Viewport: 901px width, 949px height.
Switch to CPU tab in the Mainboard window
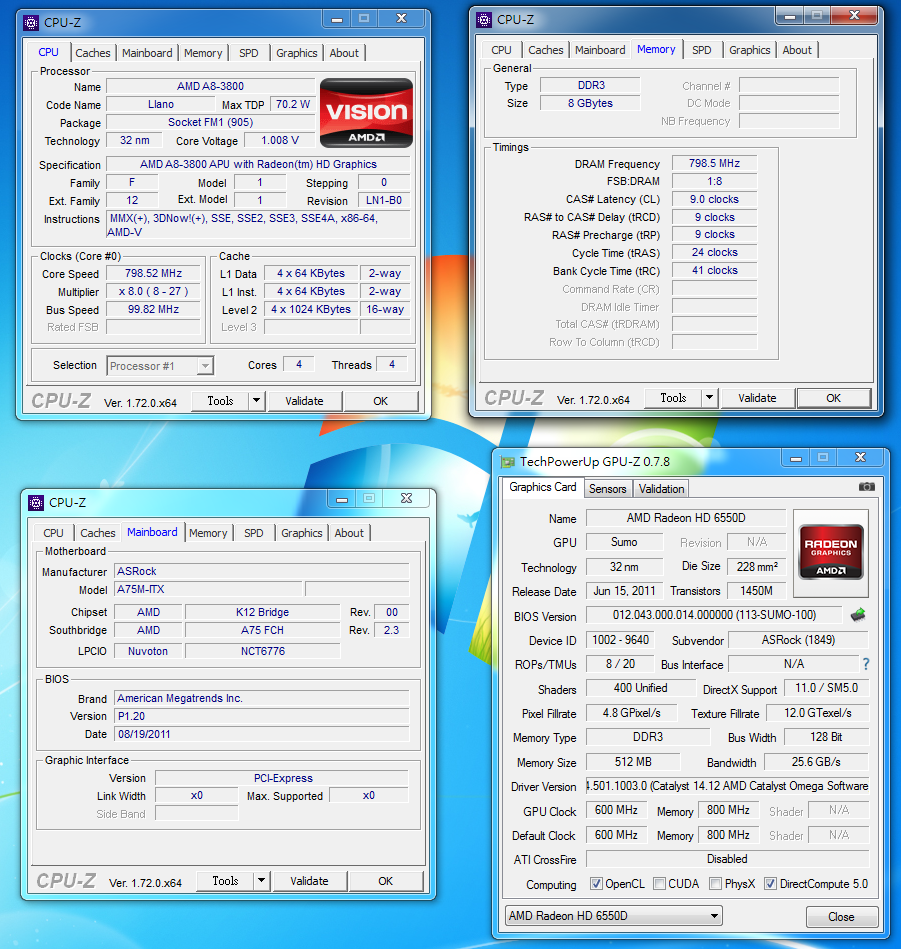53,533
